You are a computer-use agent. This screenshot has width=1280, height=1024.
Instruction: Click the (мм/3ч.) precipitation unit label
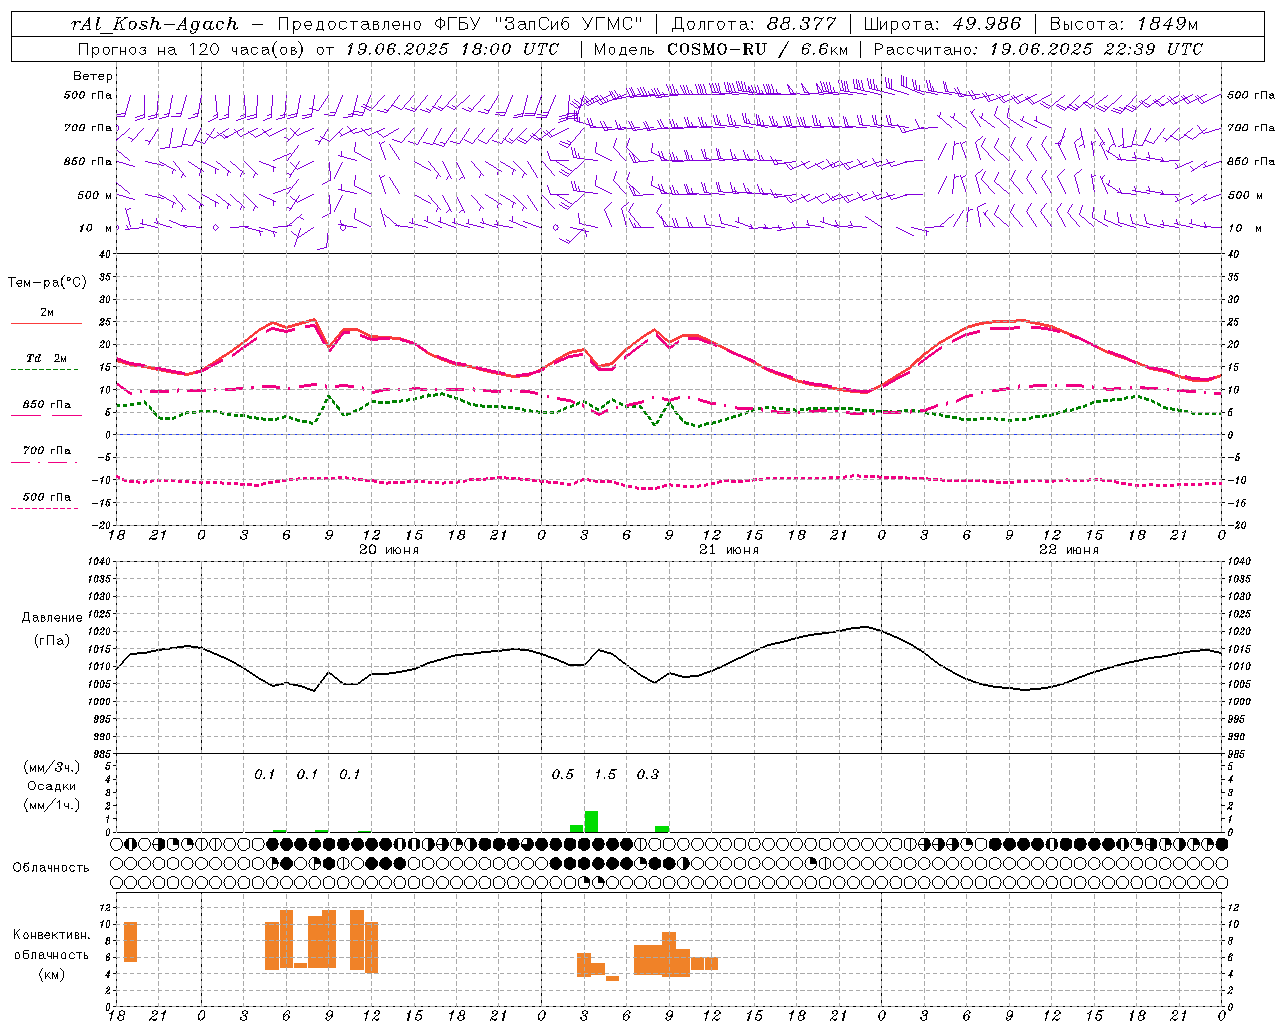click(x=51, y=767)
